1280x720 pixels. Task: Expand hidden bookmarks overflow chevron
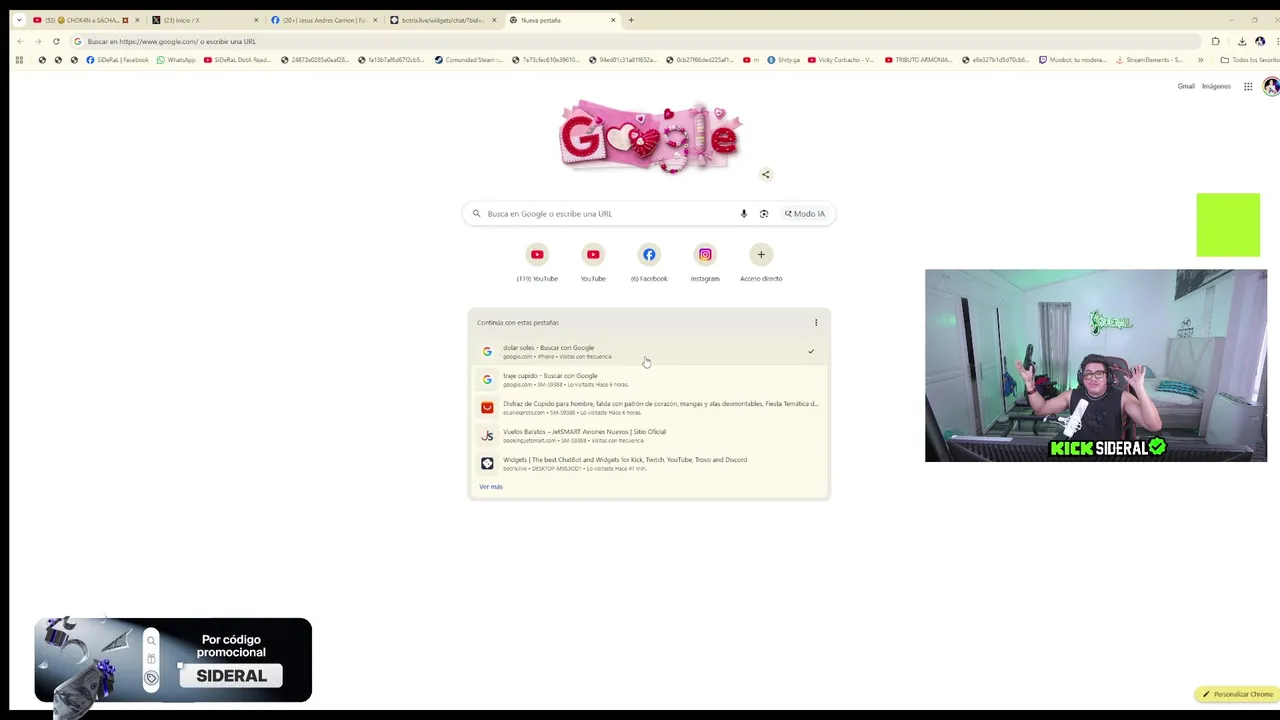(x=1200, y=60)
